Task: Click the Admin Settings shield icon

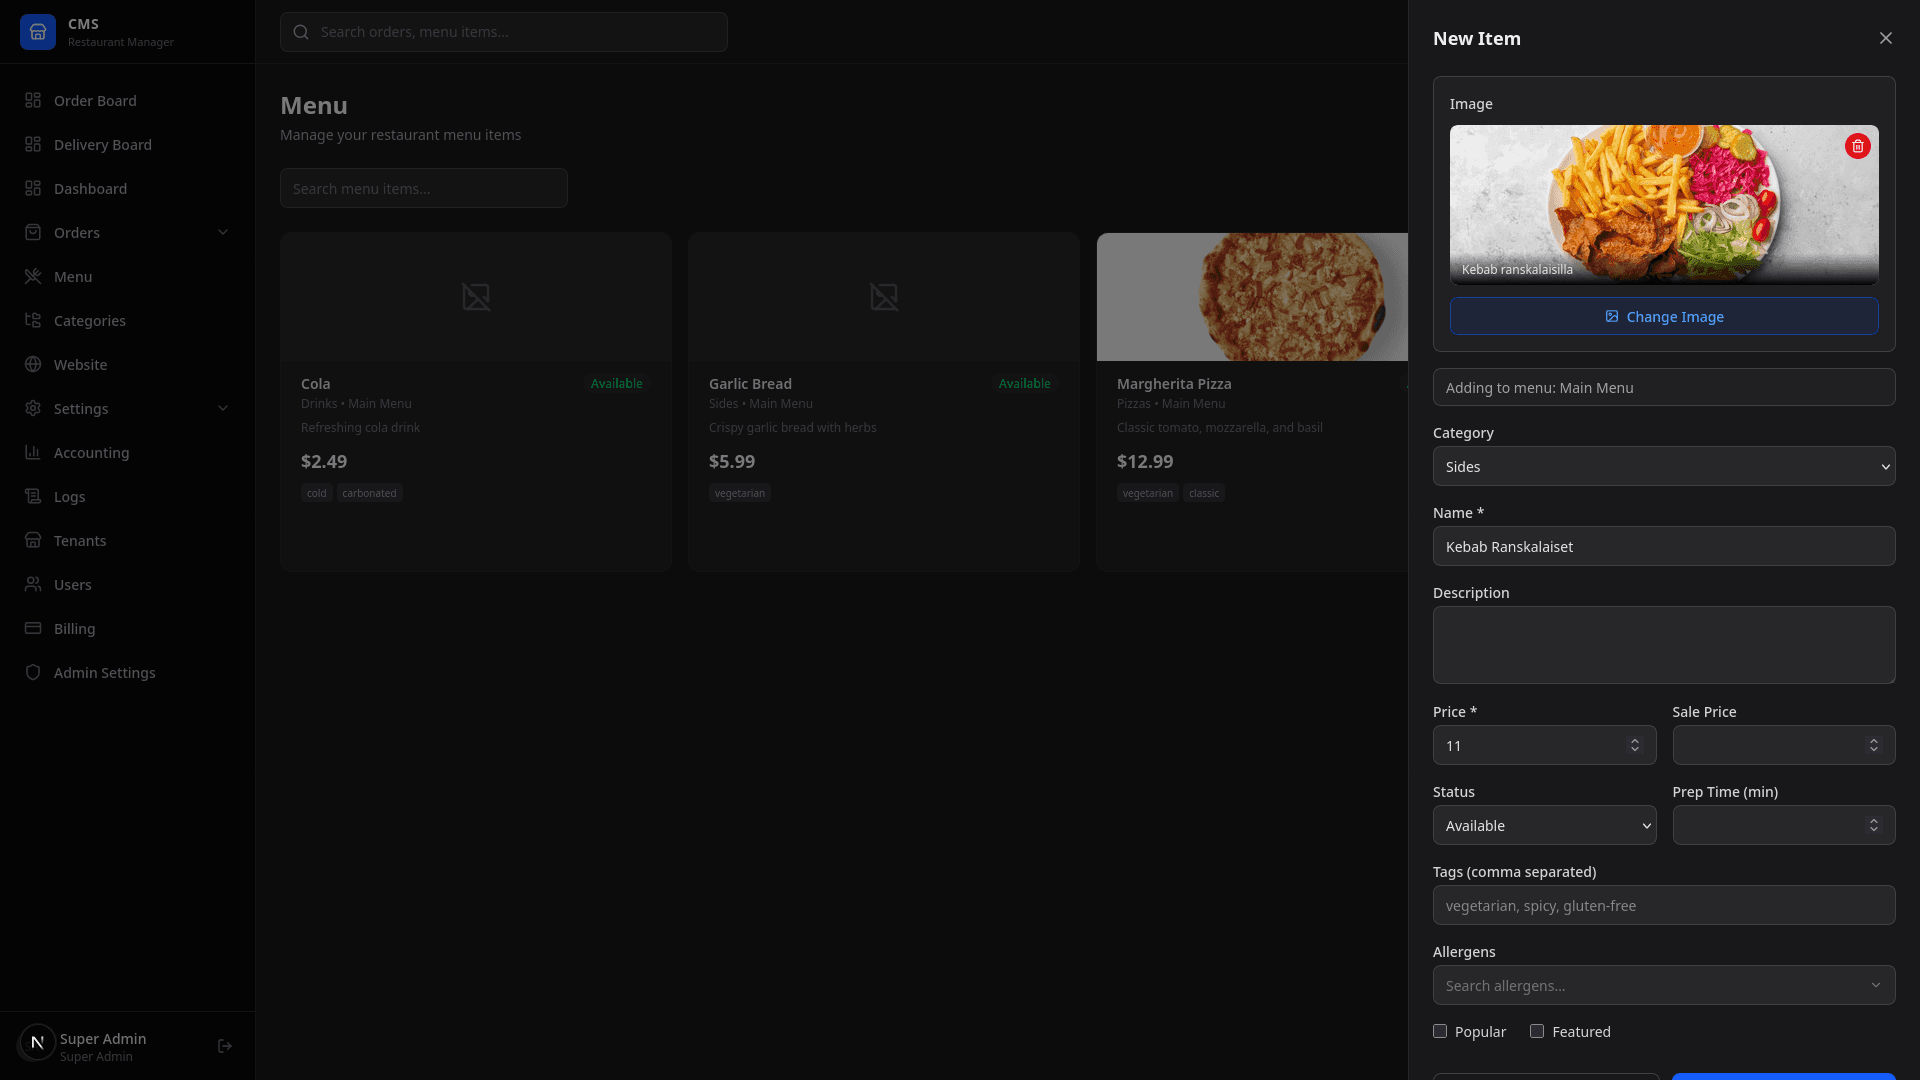Action: (x=33, y=673)
